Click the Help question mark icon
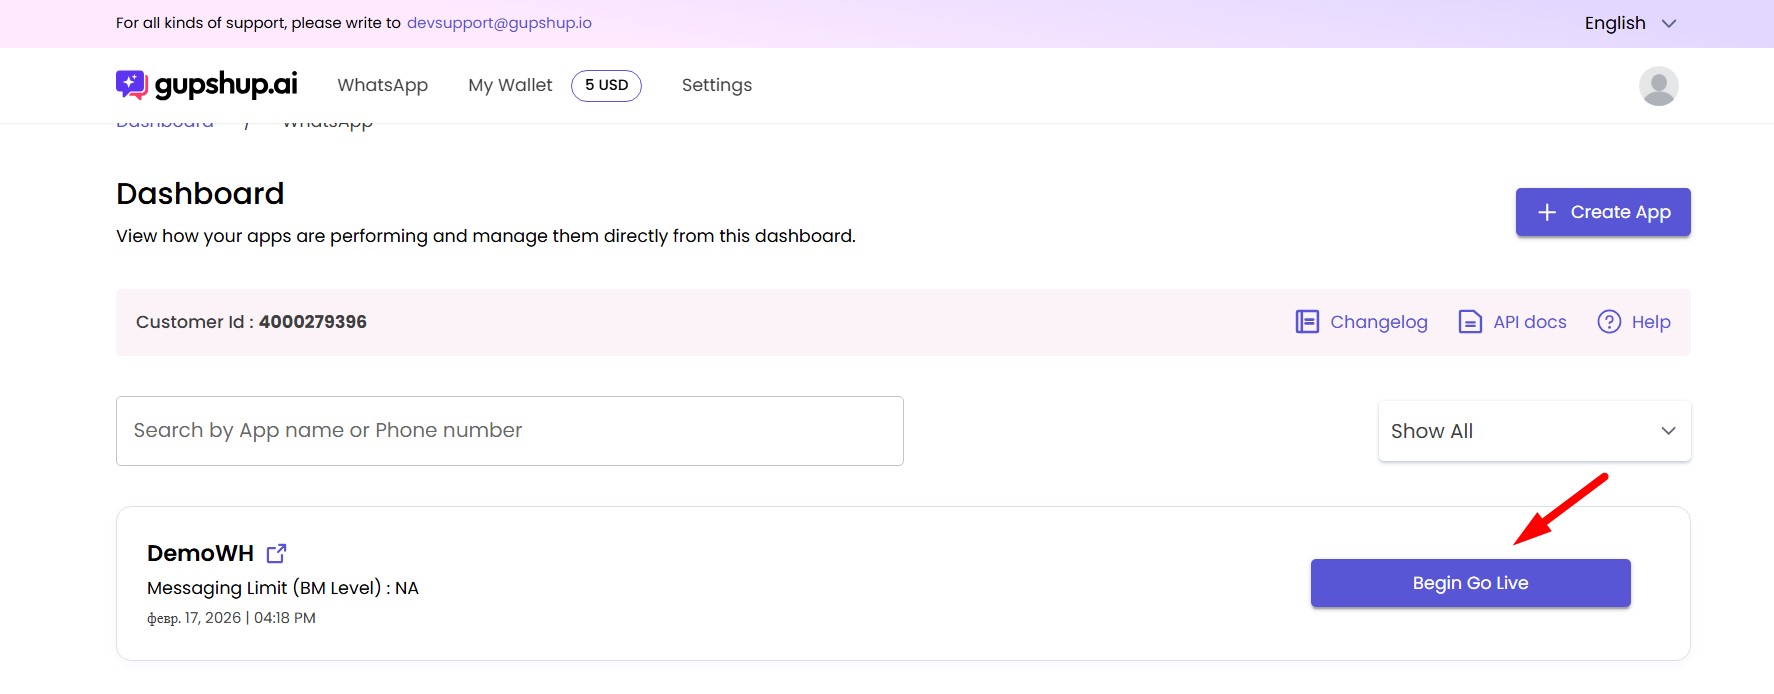 [1609, 322]
